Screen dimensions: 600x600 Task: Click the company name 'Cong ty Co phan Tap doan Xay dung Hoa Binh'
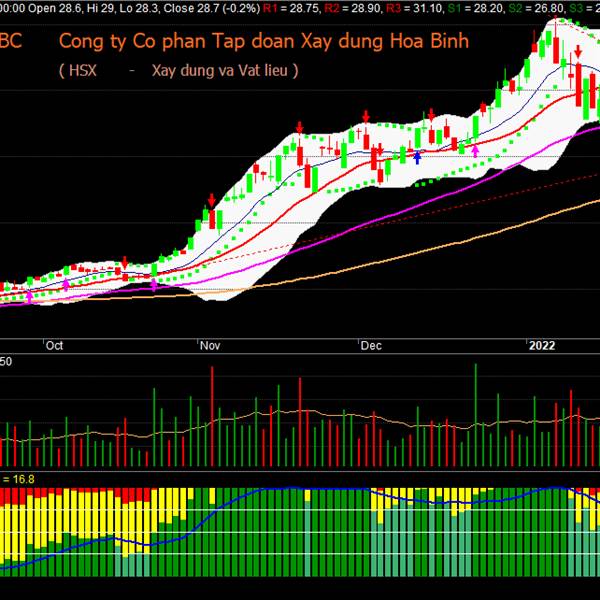click(264, 41)
